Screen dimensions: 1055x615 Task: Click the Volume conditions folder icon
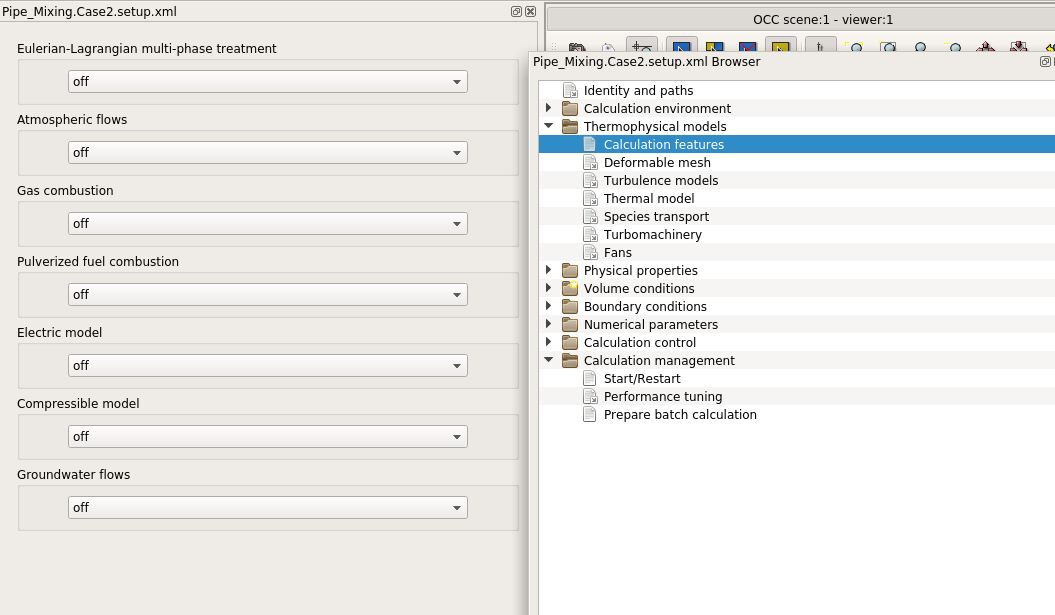[x=570, y=289]
